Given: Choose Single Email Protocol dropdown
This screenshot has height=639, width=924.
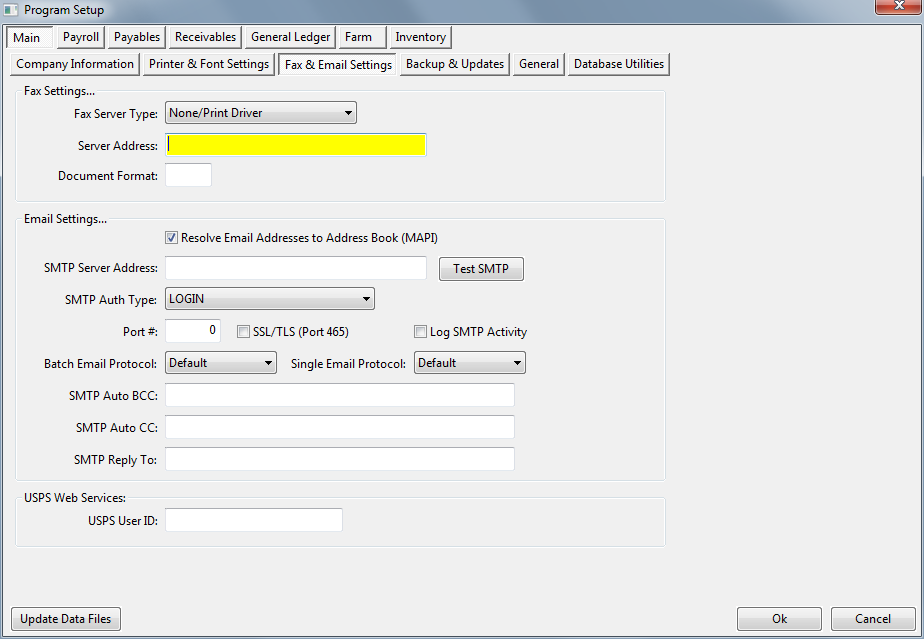Looking at the screenshot, I should [470, 363].
